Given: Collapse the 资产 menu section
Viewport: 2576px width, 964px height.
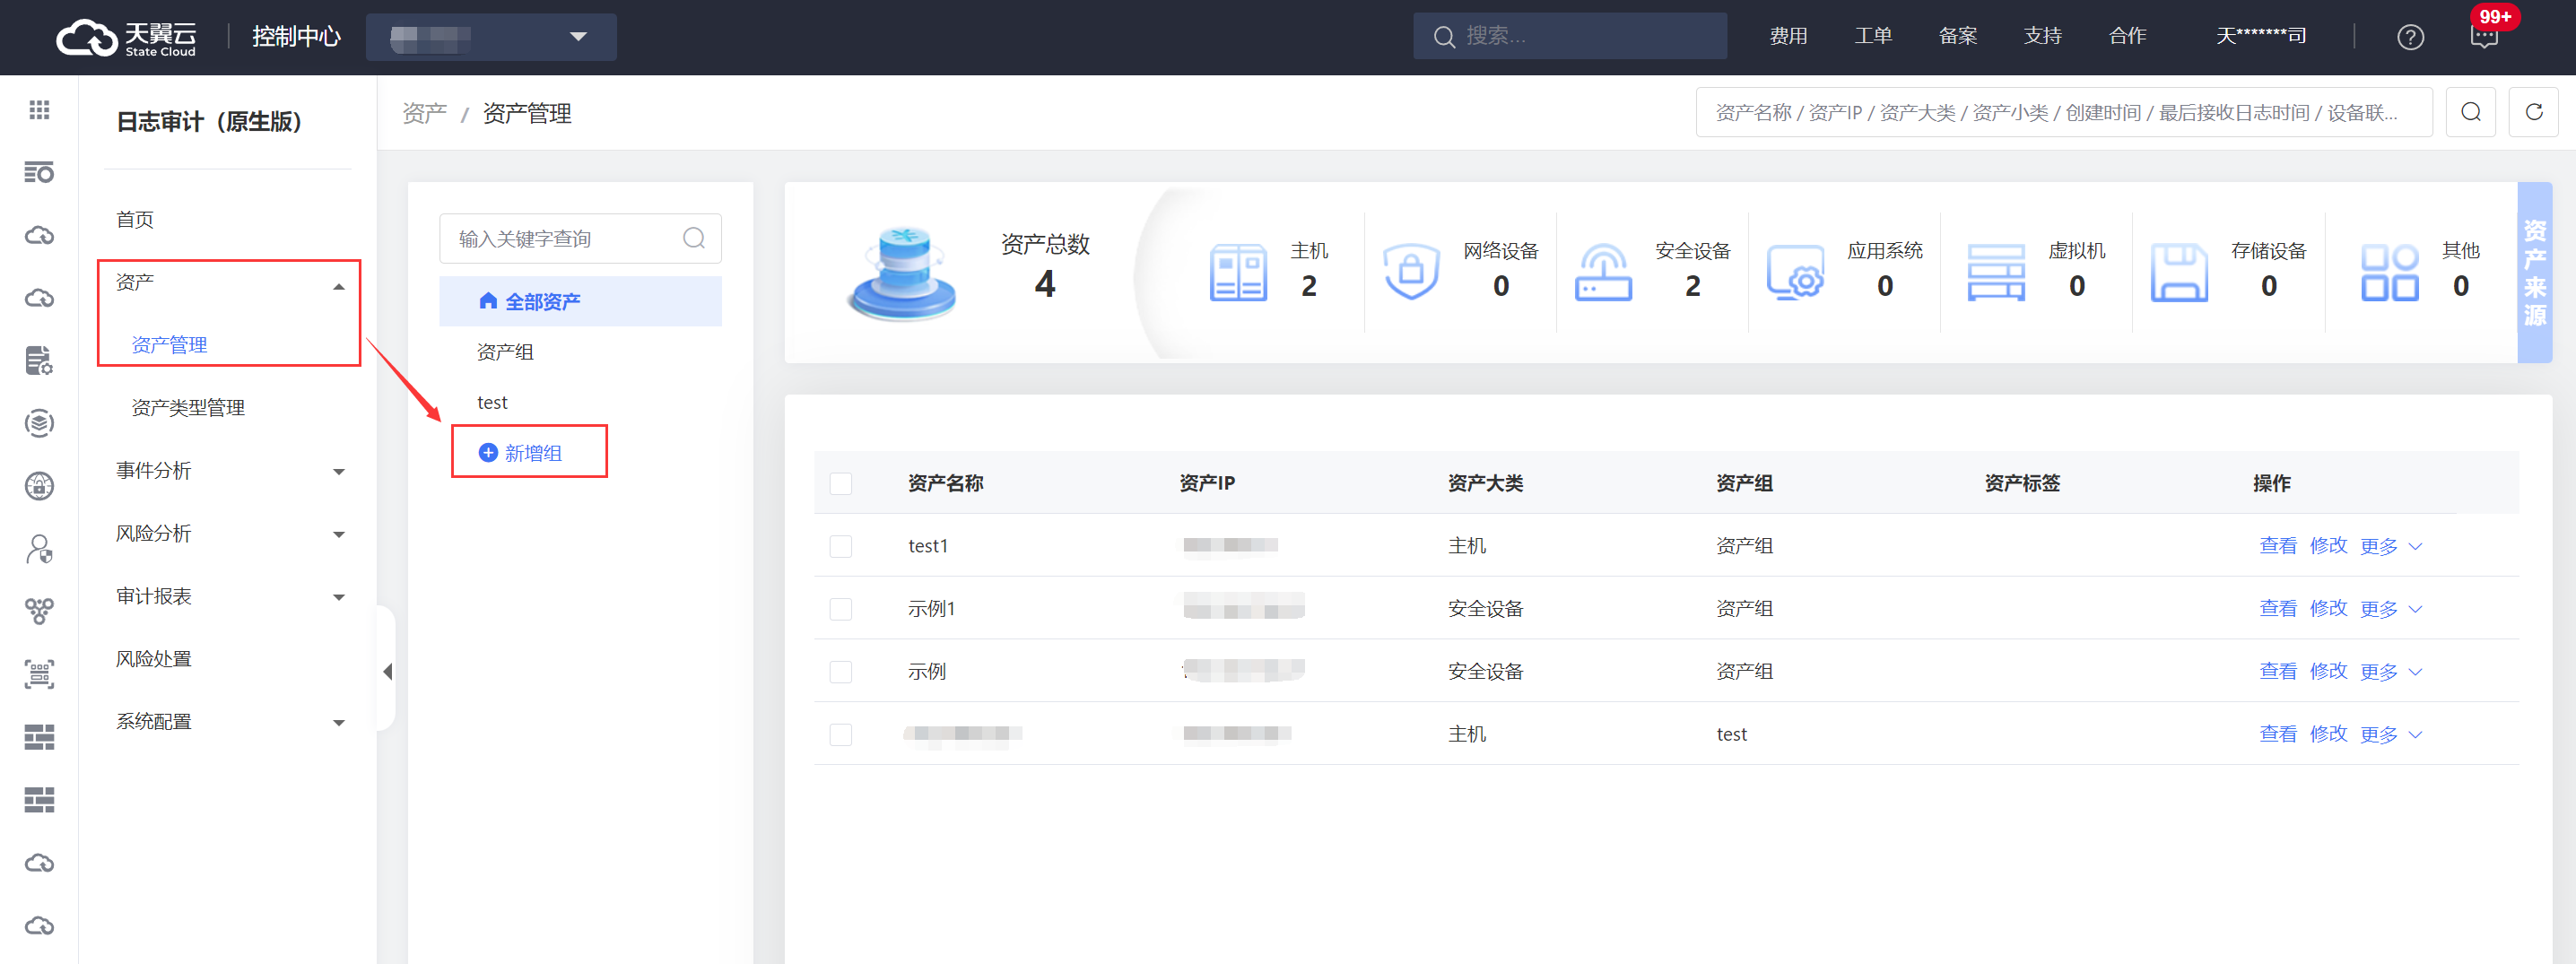Looking at the screenshot, I should coord(339,285).
